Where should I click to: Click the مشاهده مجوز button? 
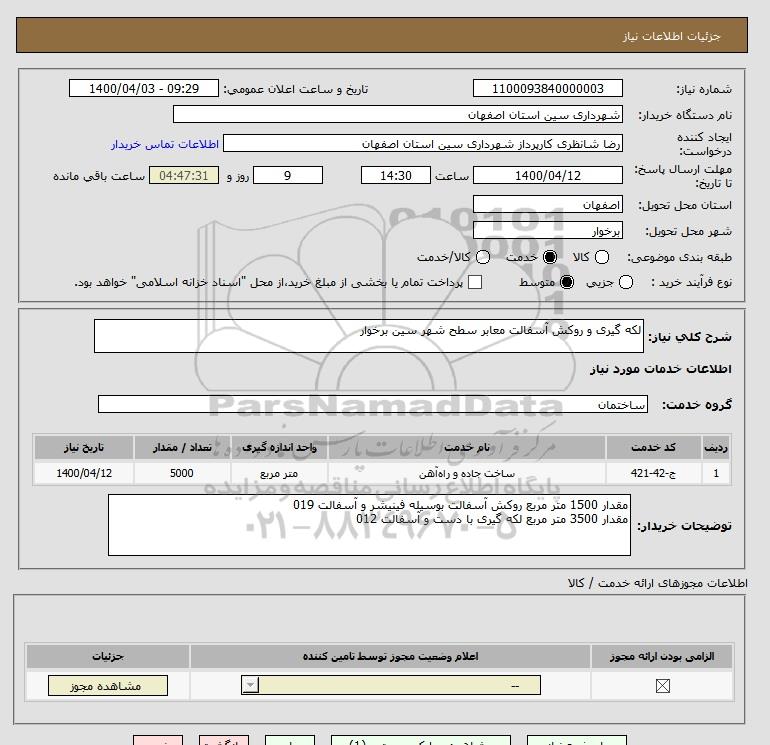(x=108, y=686)
